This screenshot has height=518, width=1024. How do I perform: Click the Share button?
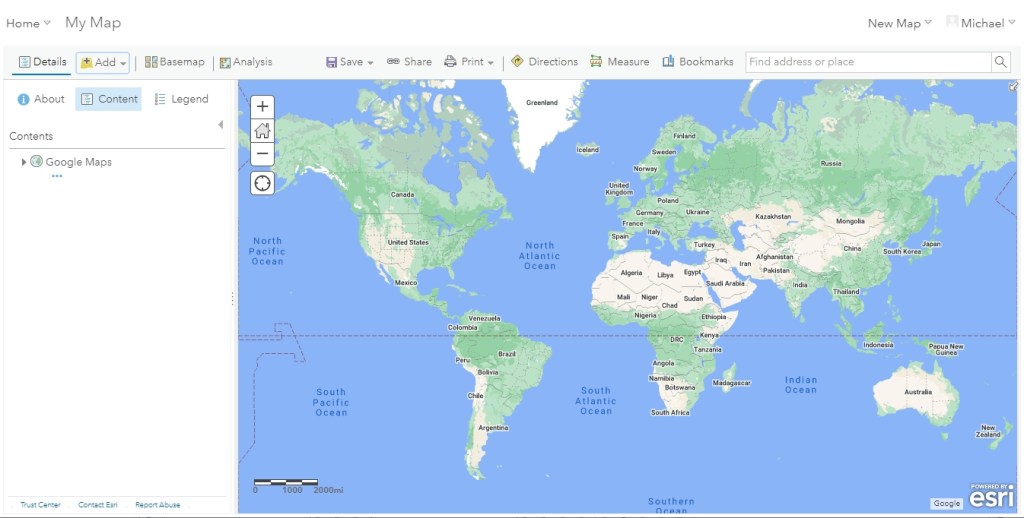tap(409, 62)
